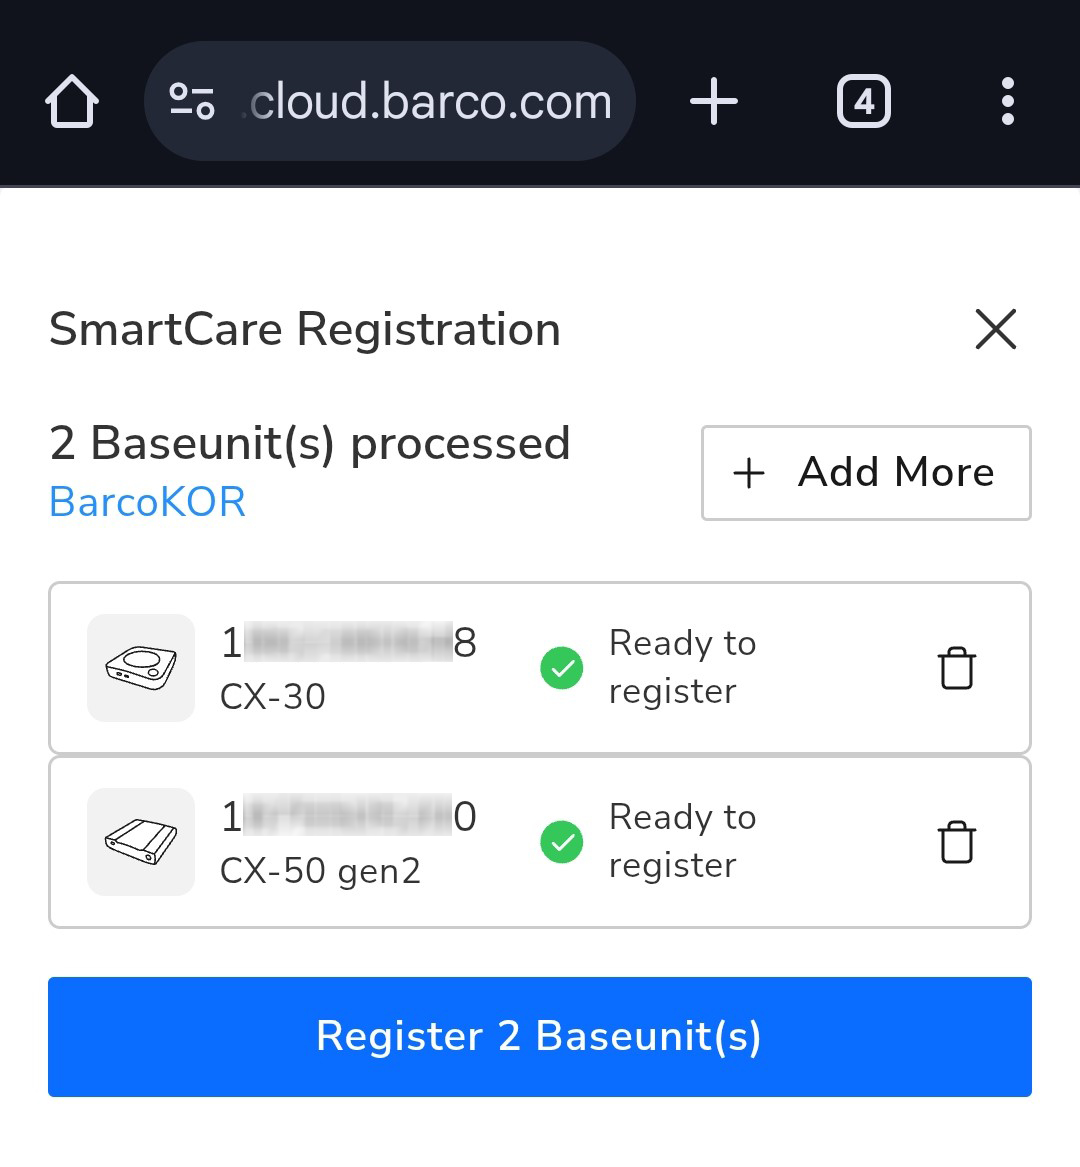Image resolution: width=1080 pixels, height=1167 pixels.
Task: Tap the browser home icon
Action: coord(72,102)
